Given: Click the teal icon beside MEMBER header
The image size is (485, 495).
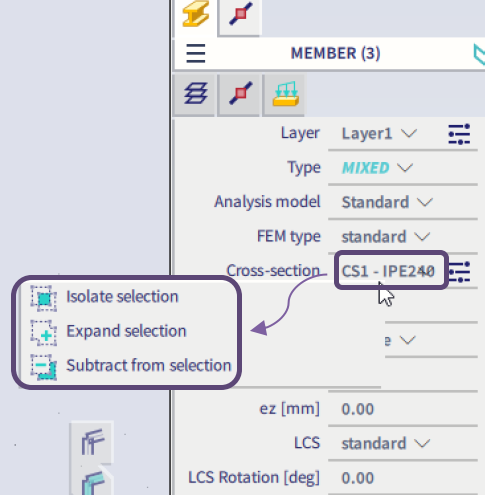Looking at the screenshot, I should (x=479, y=54).
